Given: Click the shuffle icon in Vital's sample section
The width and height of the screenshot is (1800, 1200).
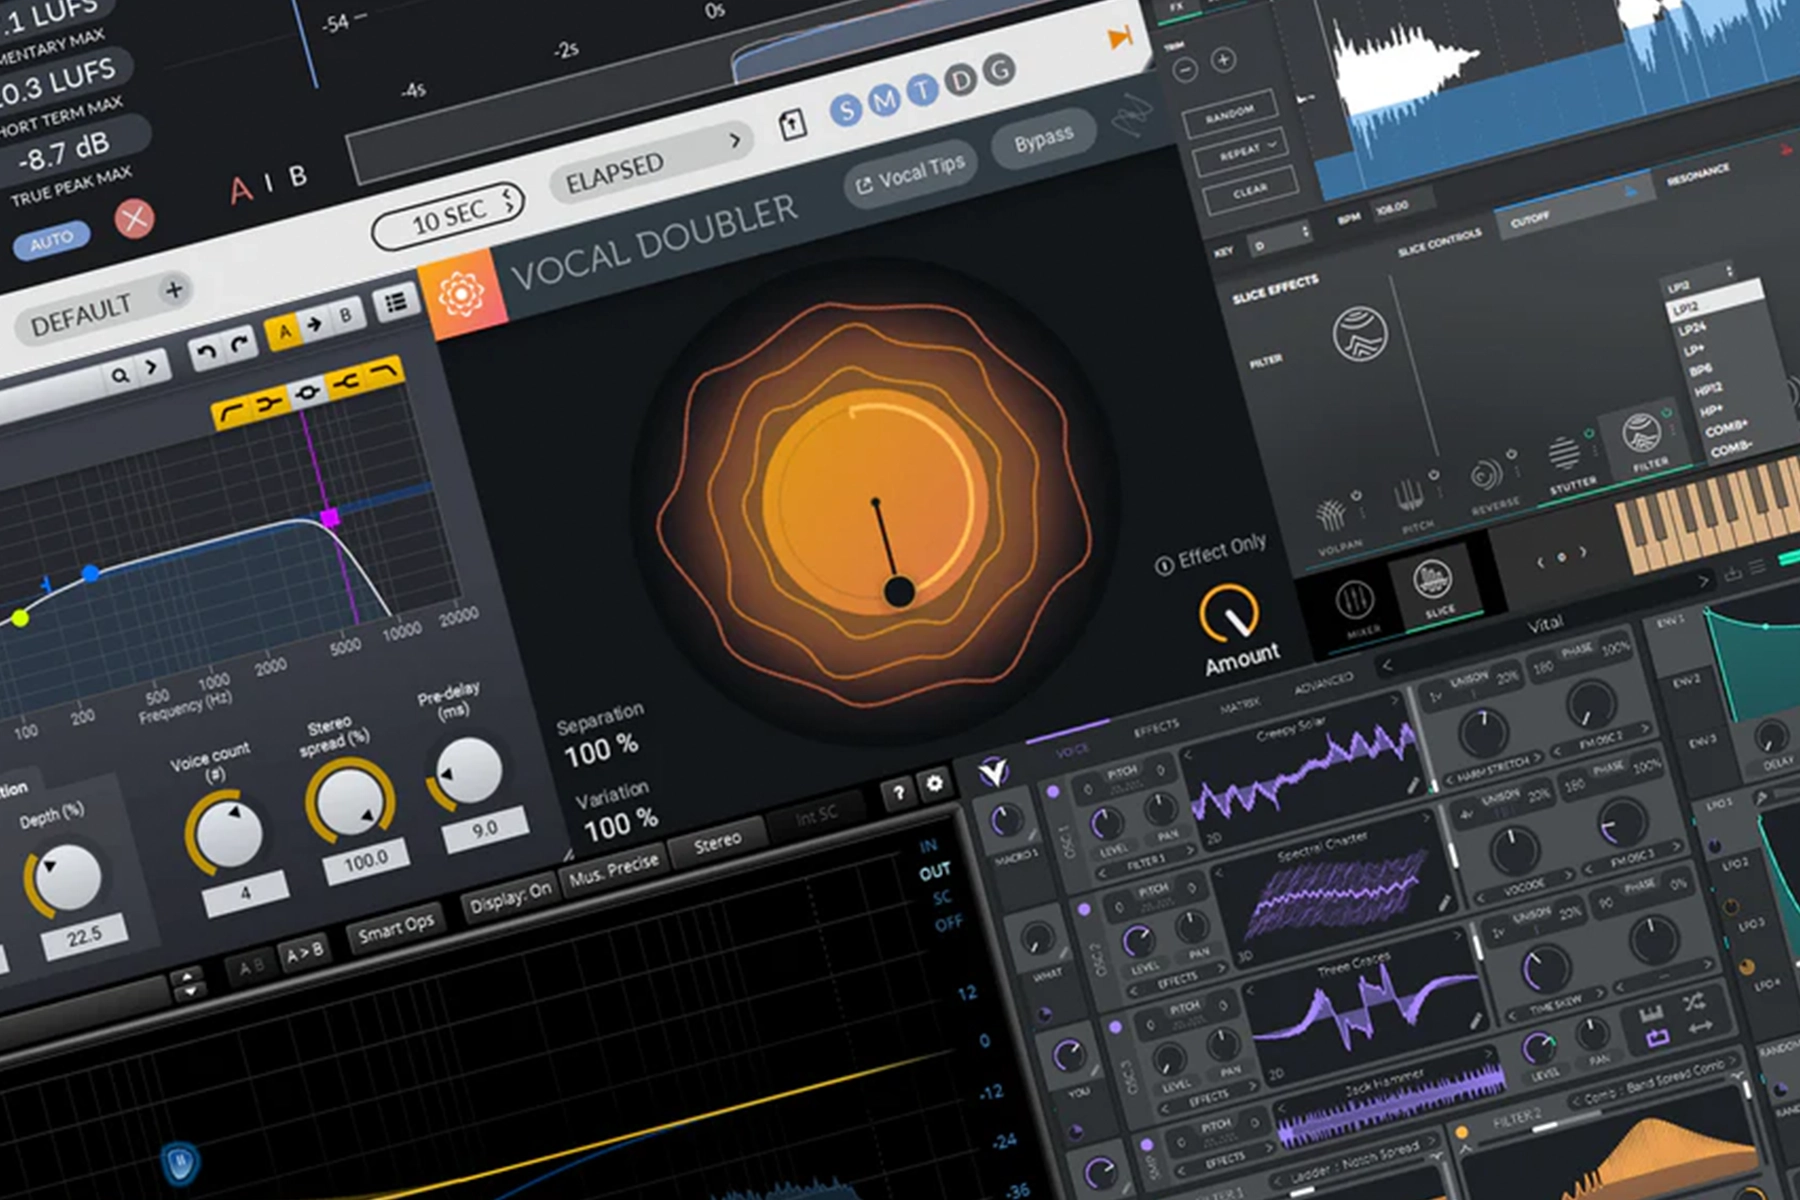Looking at the screenshot, I should [1692, 1001].
